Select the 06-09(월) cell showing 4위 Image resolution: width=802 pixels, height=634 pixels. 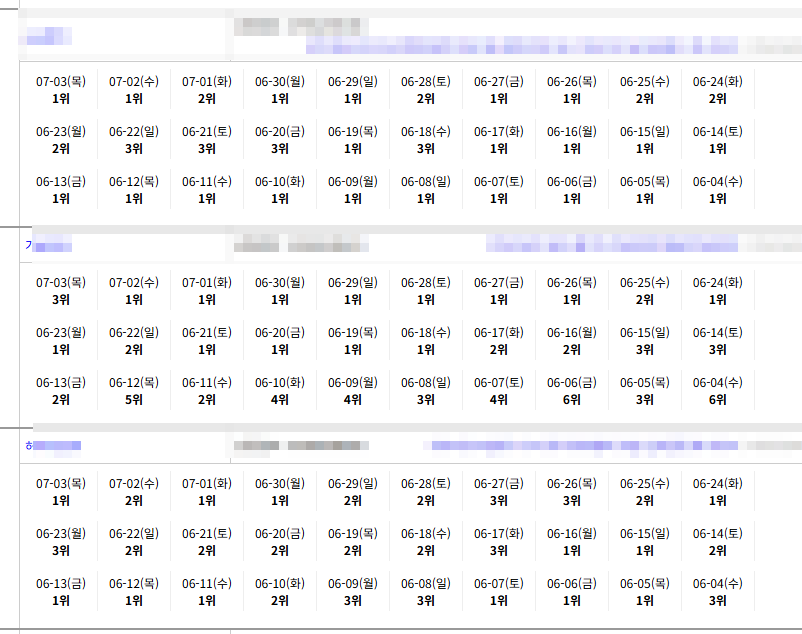coord(353,391)
